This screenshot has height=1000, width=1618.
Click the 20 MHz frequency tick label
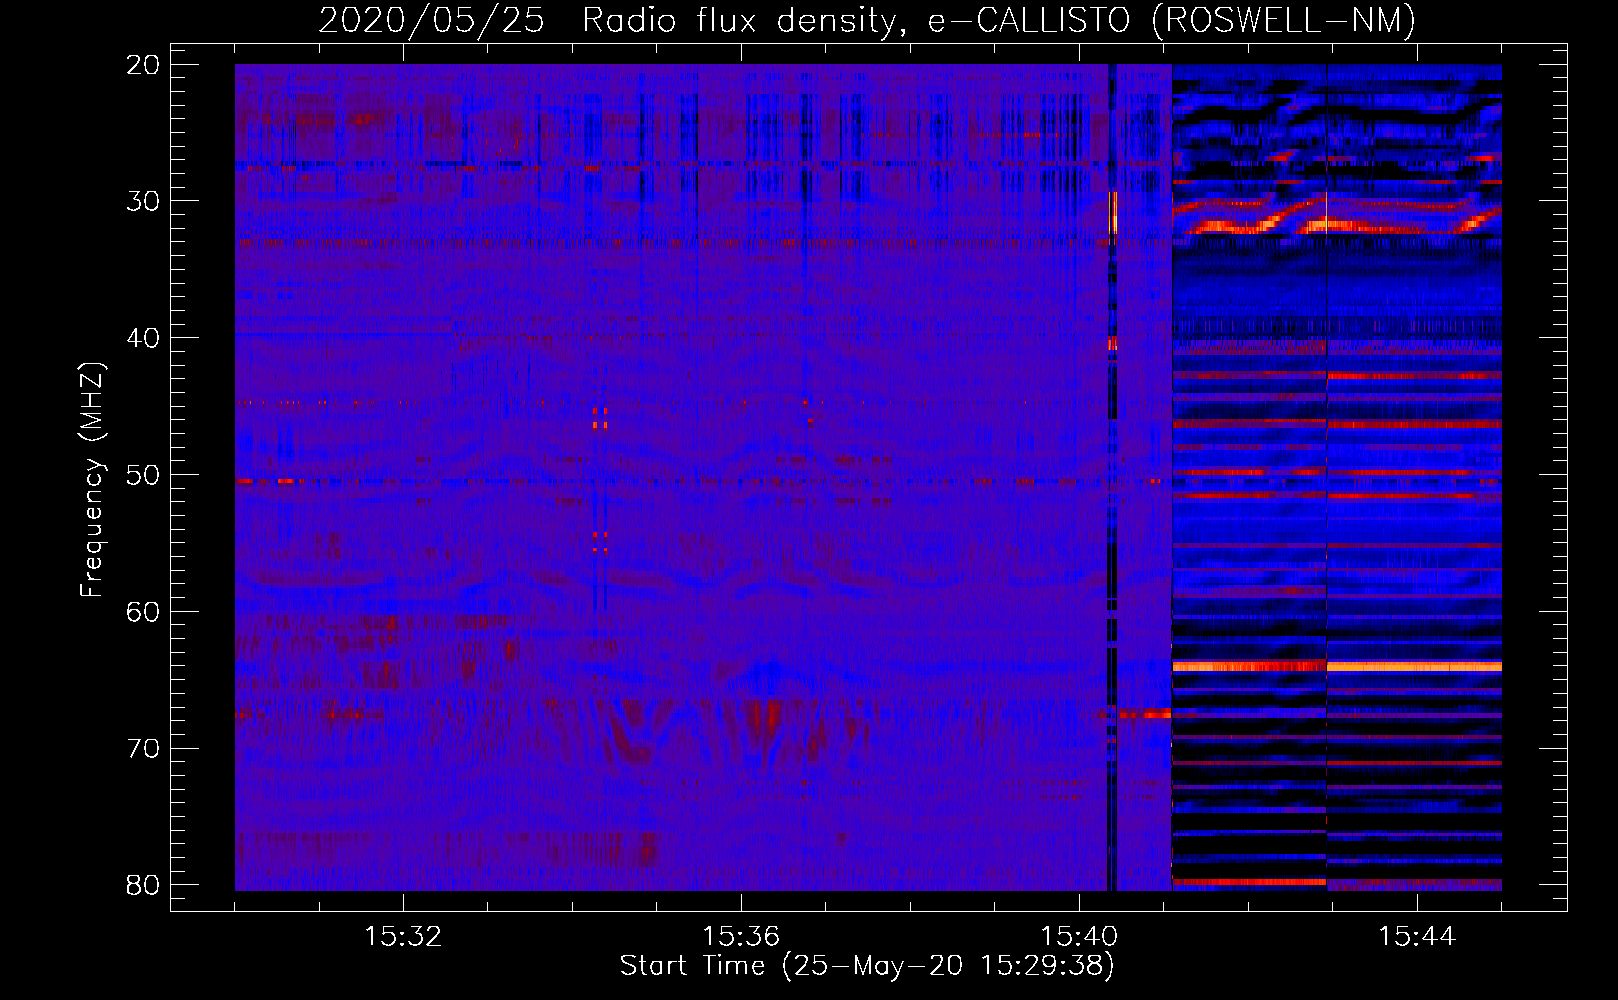coord(143,65)
